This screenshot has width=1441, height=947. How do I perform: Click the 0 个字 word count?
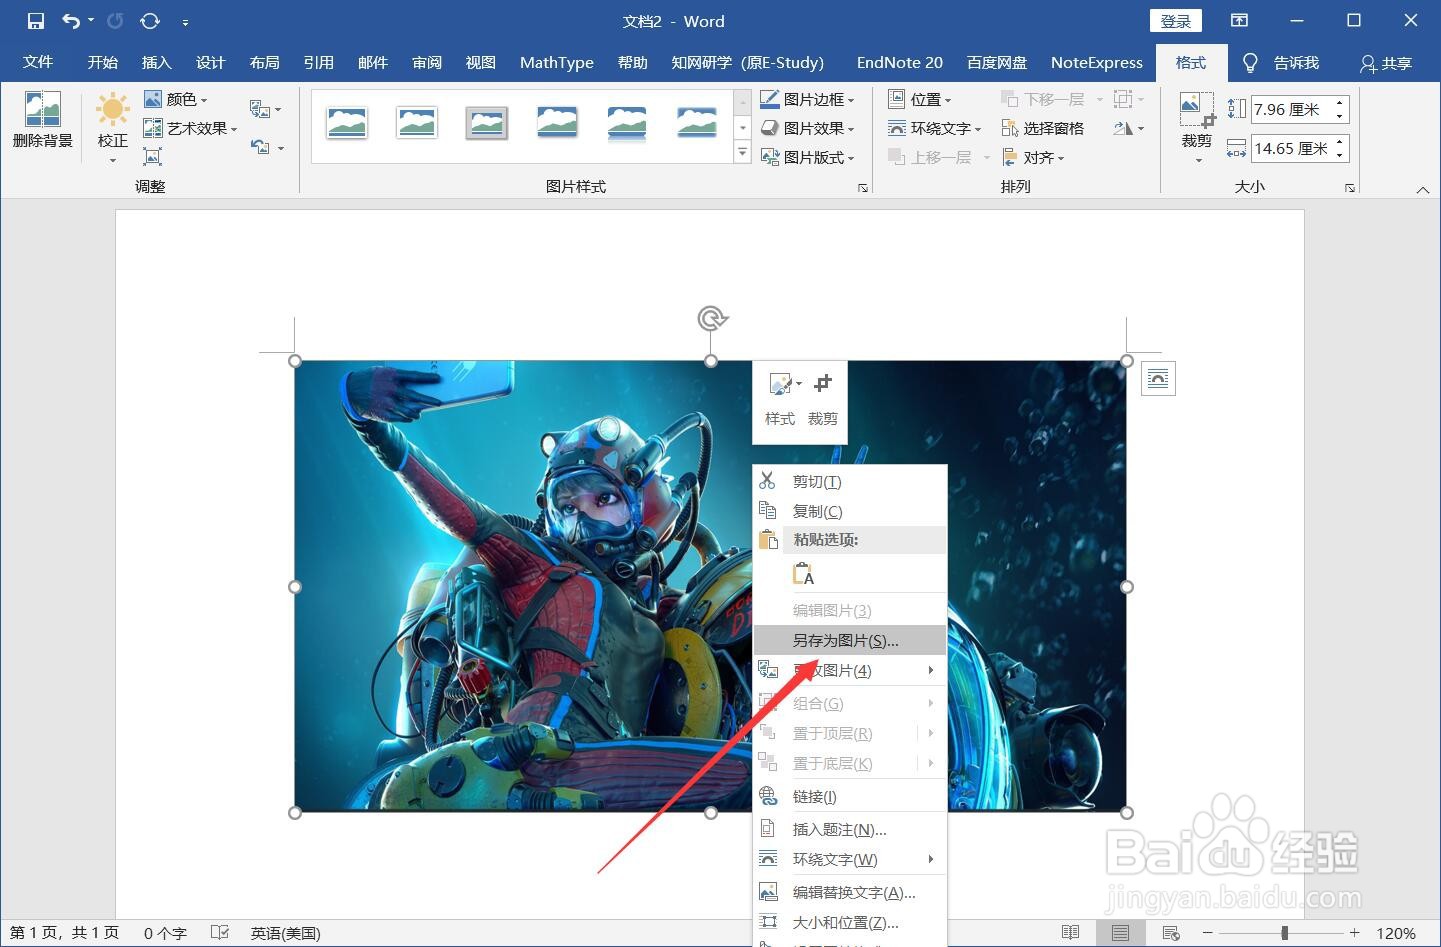tap(165, 933)
